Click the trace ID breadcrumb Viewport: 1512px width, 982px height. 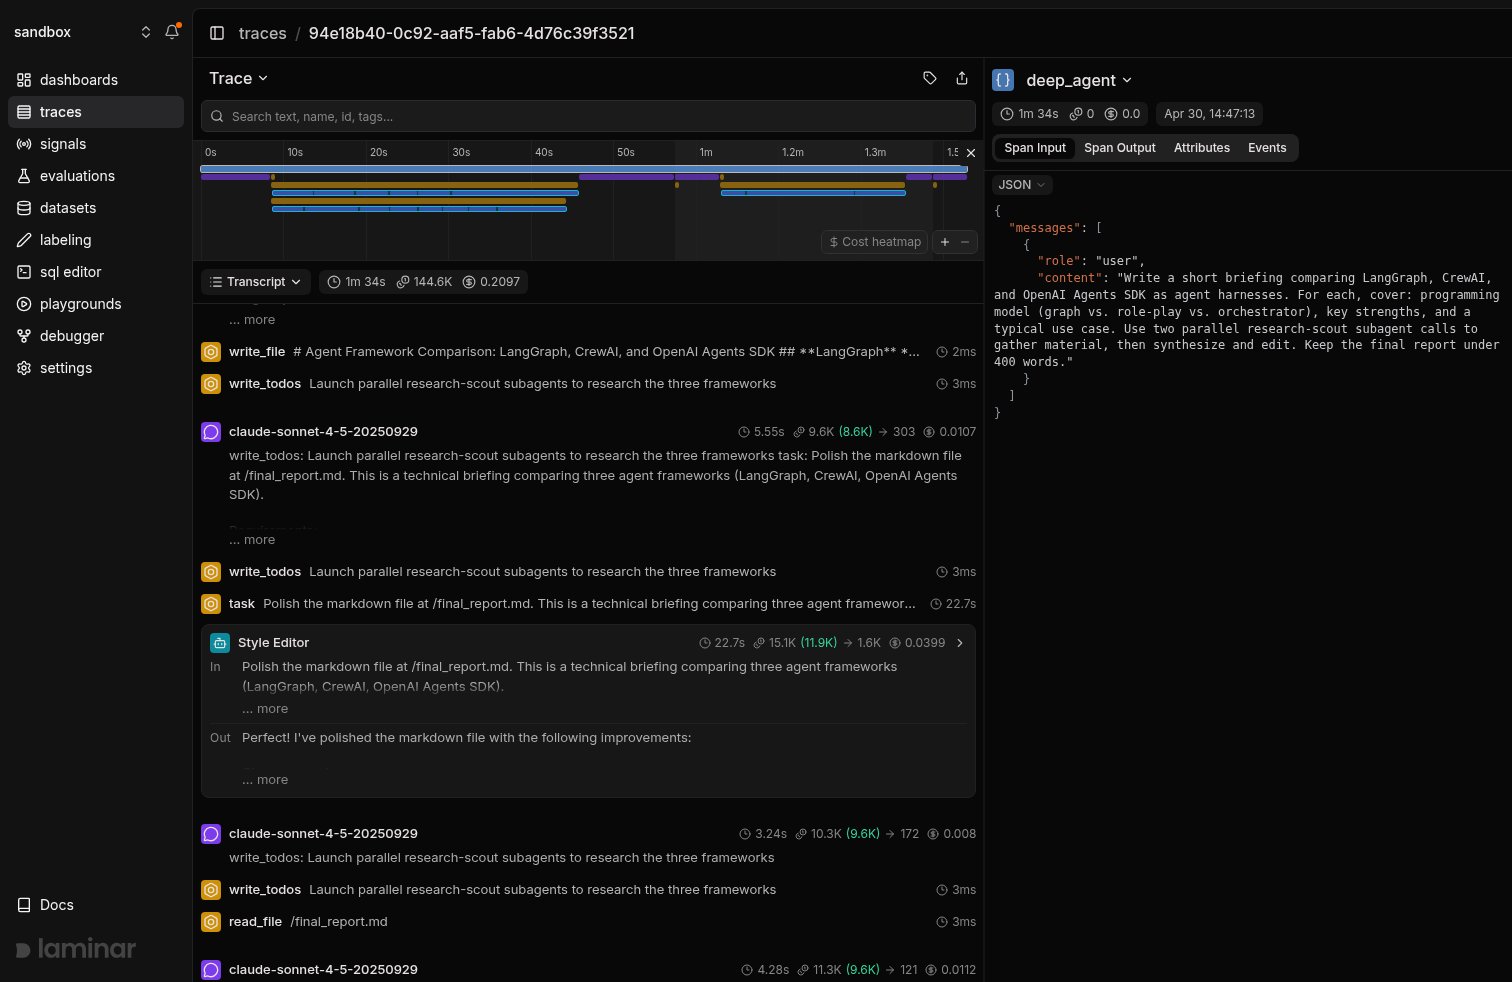[472, 33]
